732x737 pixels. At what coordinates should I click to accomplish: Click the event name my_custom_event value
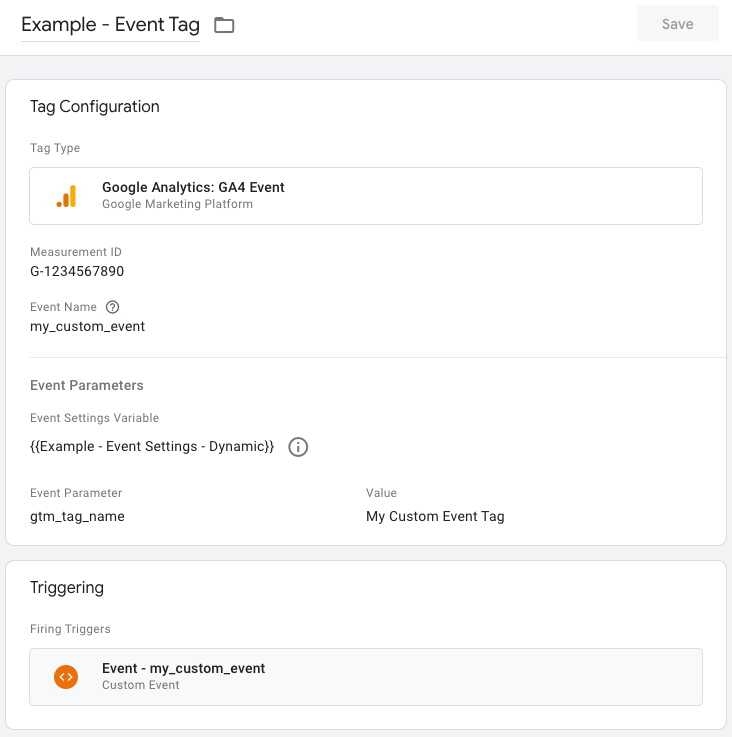point(87,326)
